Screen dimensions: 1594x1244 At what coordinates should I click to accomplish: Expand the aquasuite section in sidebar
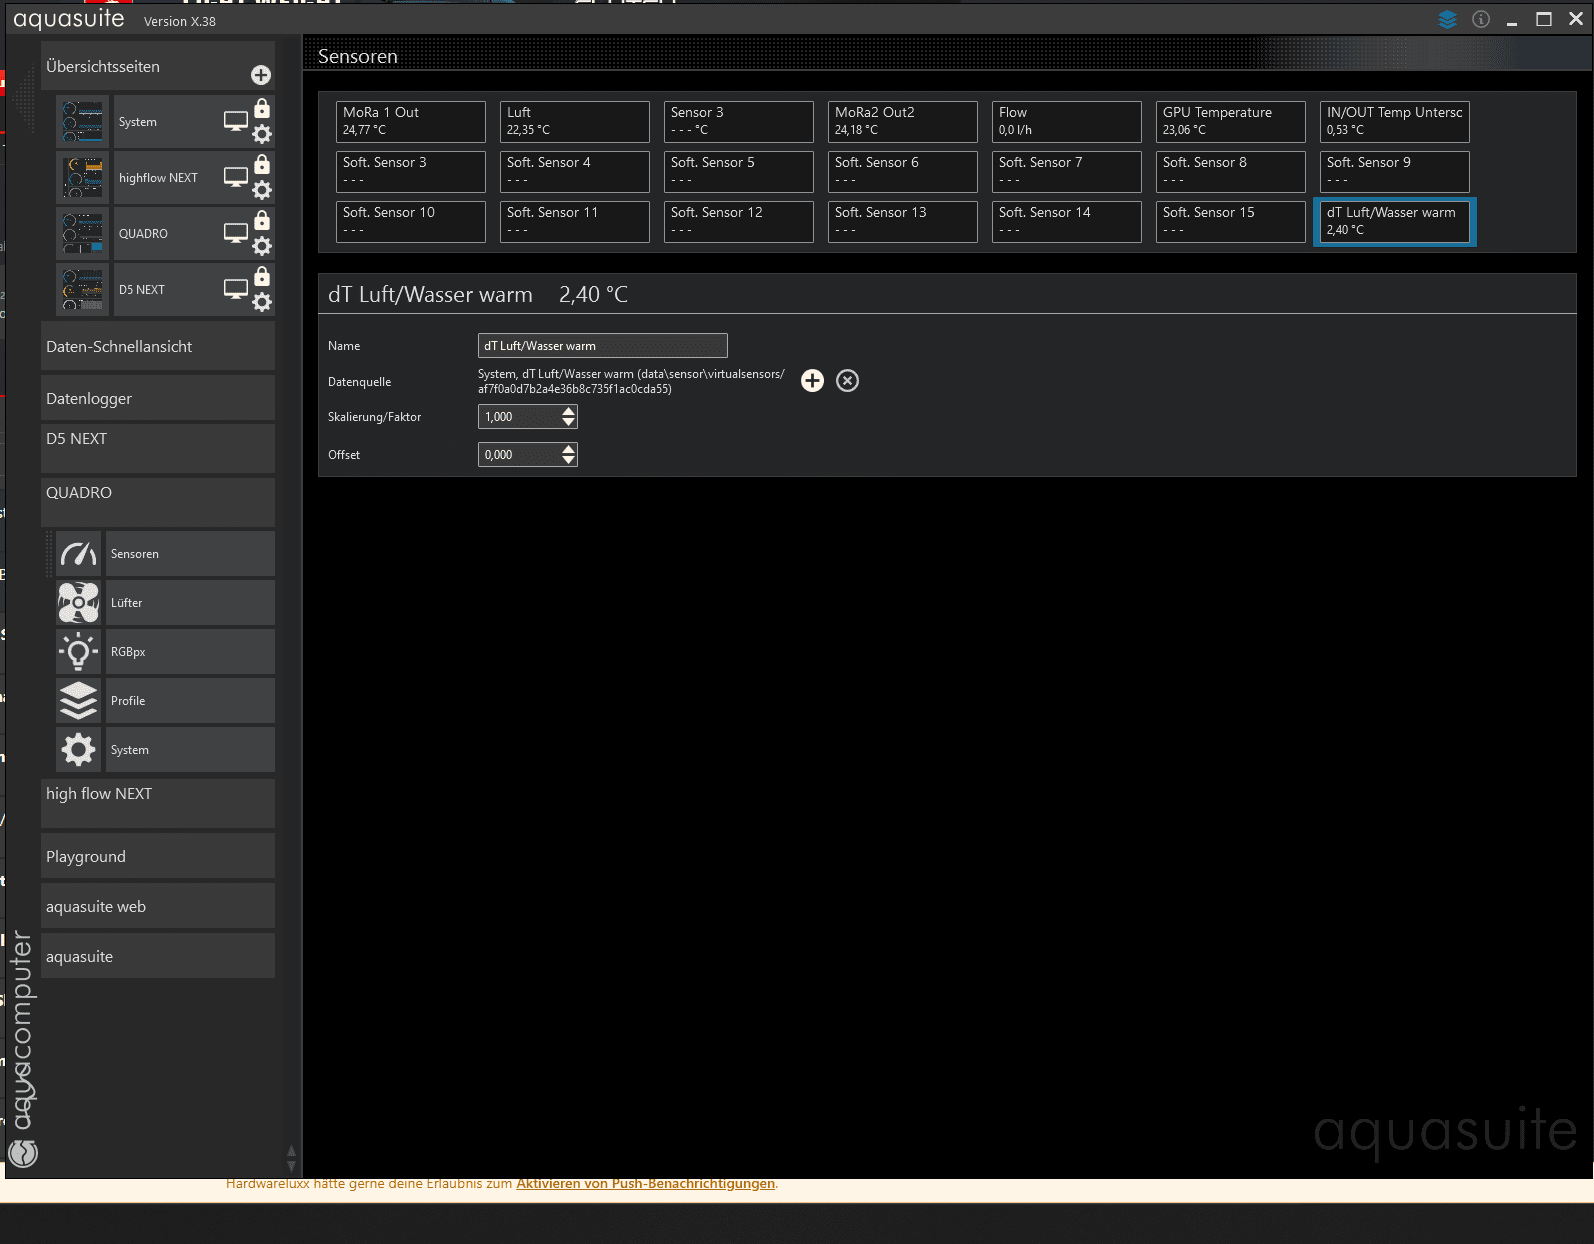(158, 956)
